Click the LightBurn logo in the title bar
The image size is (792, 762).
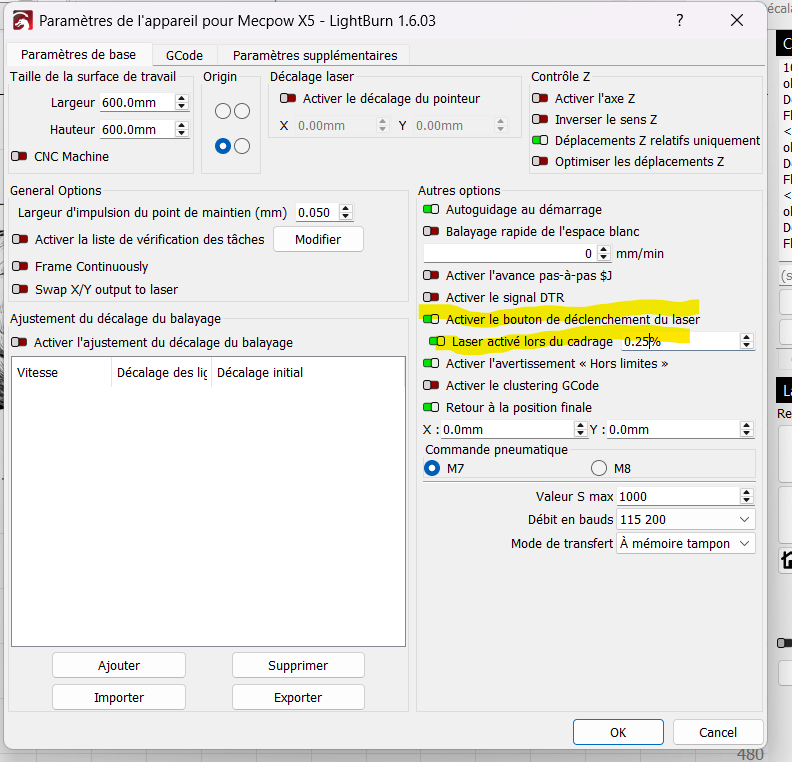23,21
